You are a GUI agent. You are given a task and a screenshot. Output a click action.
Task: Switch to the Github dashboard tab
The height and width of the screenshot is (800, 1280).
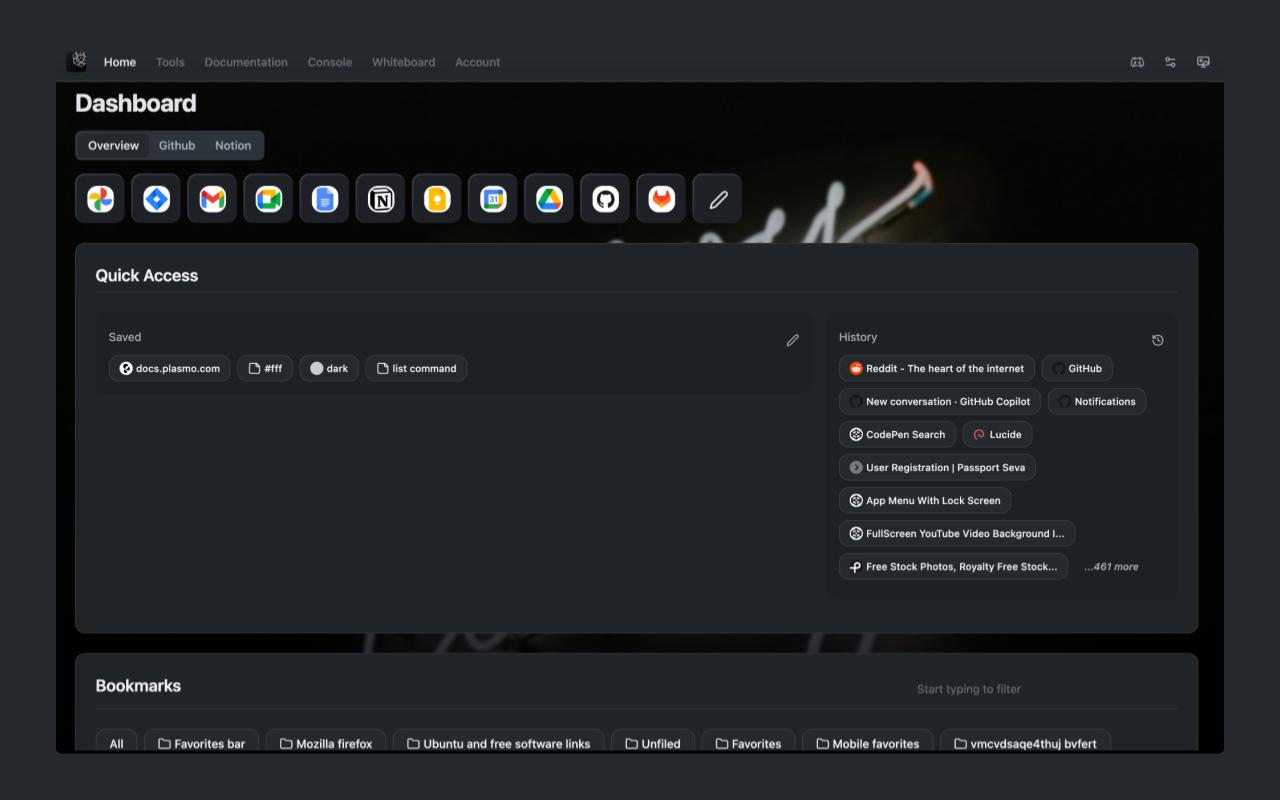click(x=177, y=145)
